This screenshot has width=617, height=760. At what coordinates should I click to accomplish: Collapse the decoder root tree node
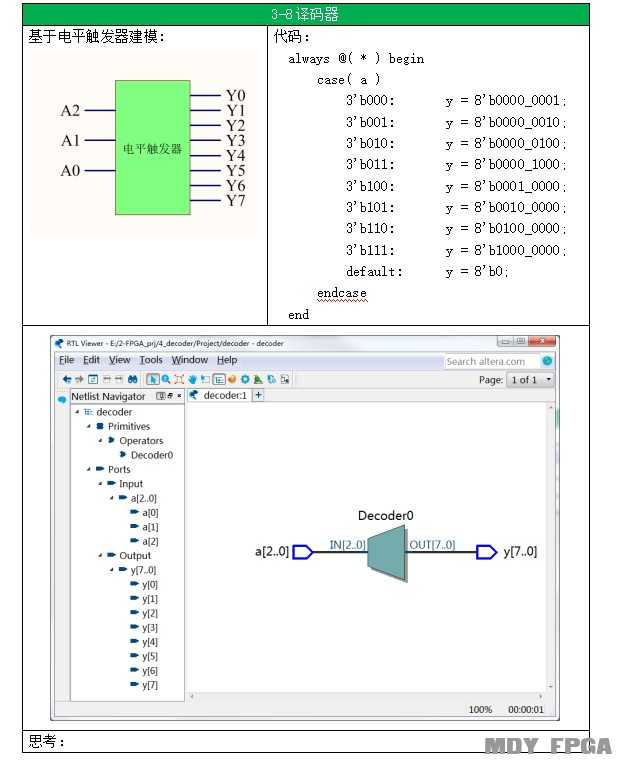pyautogui.click(x=77, y=412)
